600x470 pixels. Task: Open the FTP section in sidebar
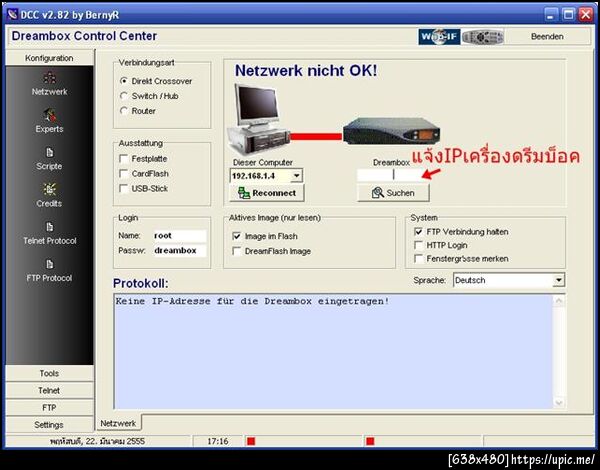[49, 408]
